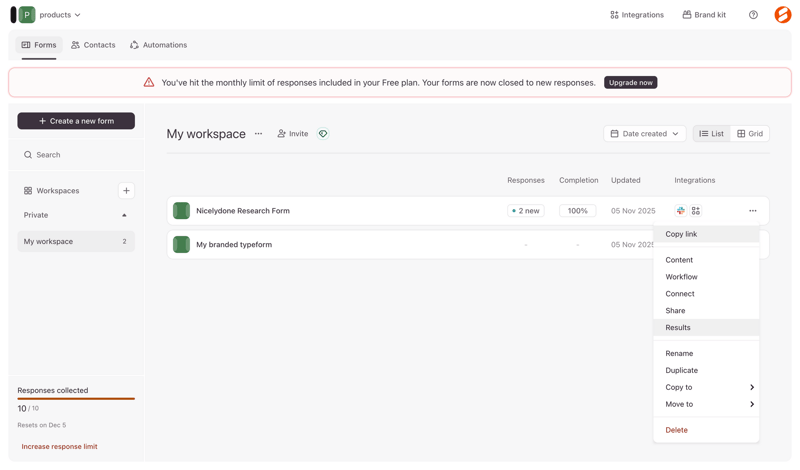Switch to the Automations tab

(158, 45)
